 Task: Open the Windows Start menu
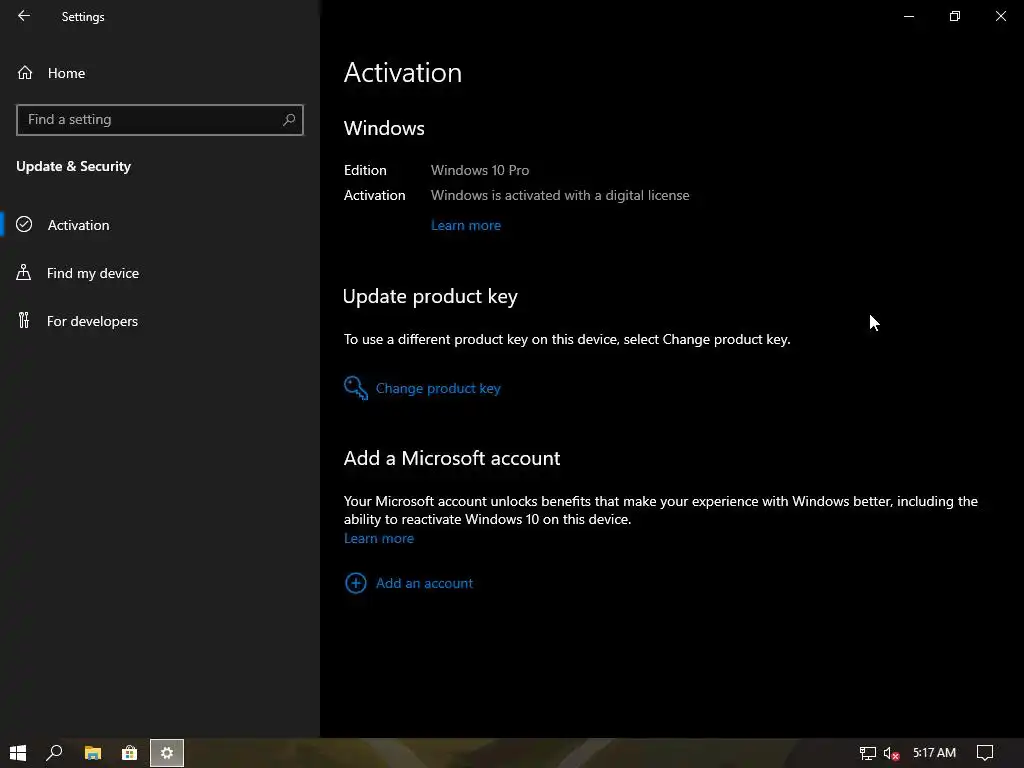click(x=18, y=753)
